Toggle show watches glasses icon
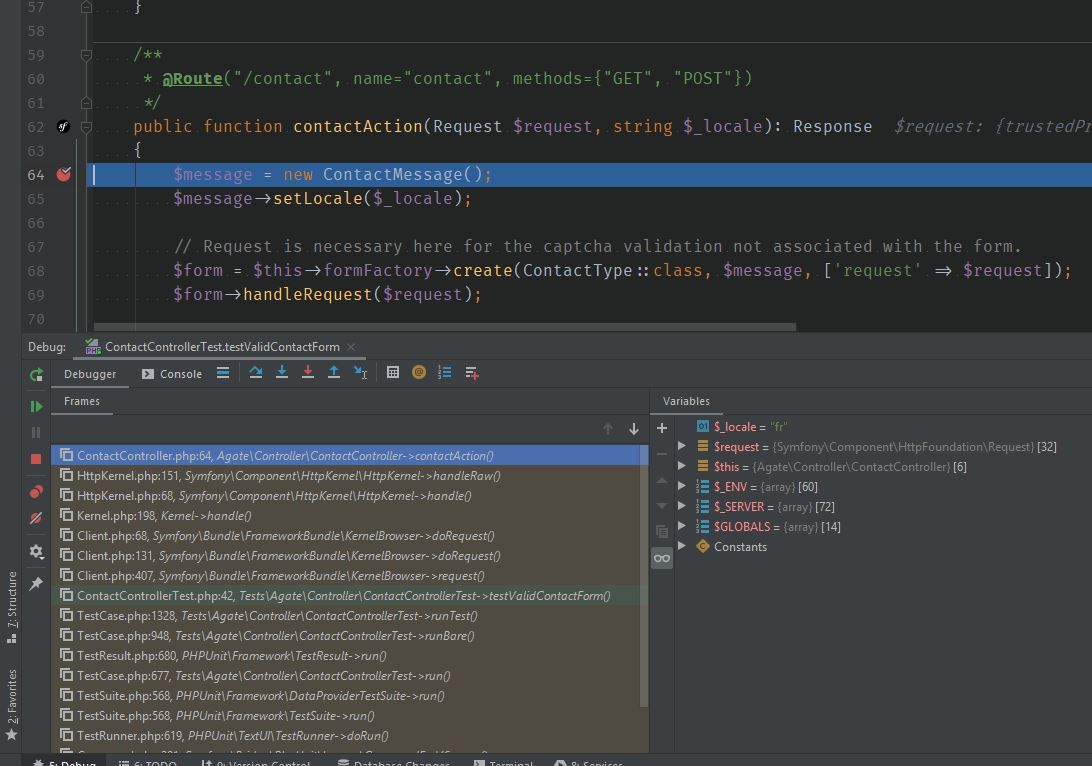The image size is (1092, 766). coord(662,558)
